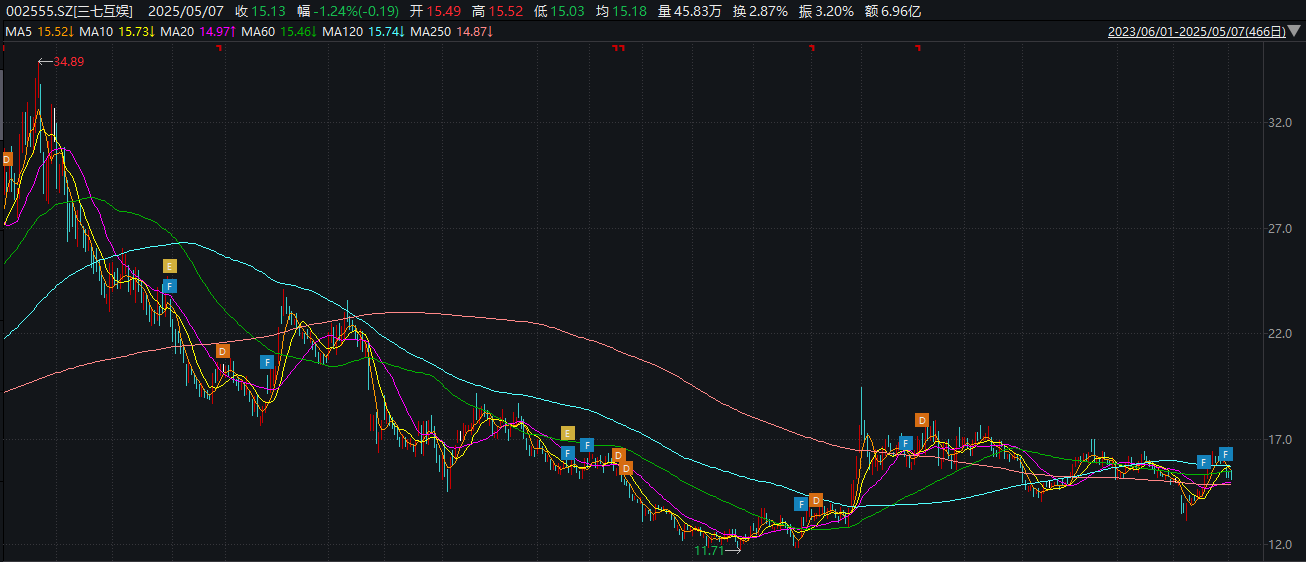Click the rightmost yellow E event marker

[567, 433]
